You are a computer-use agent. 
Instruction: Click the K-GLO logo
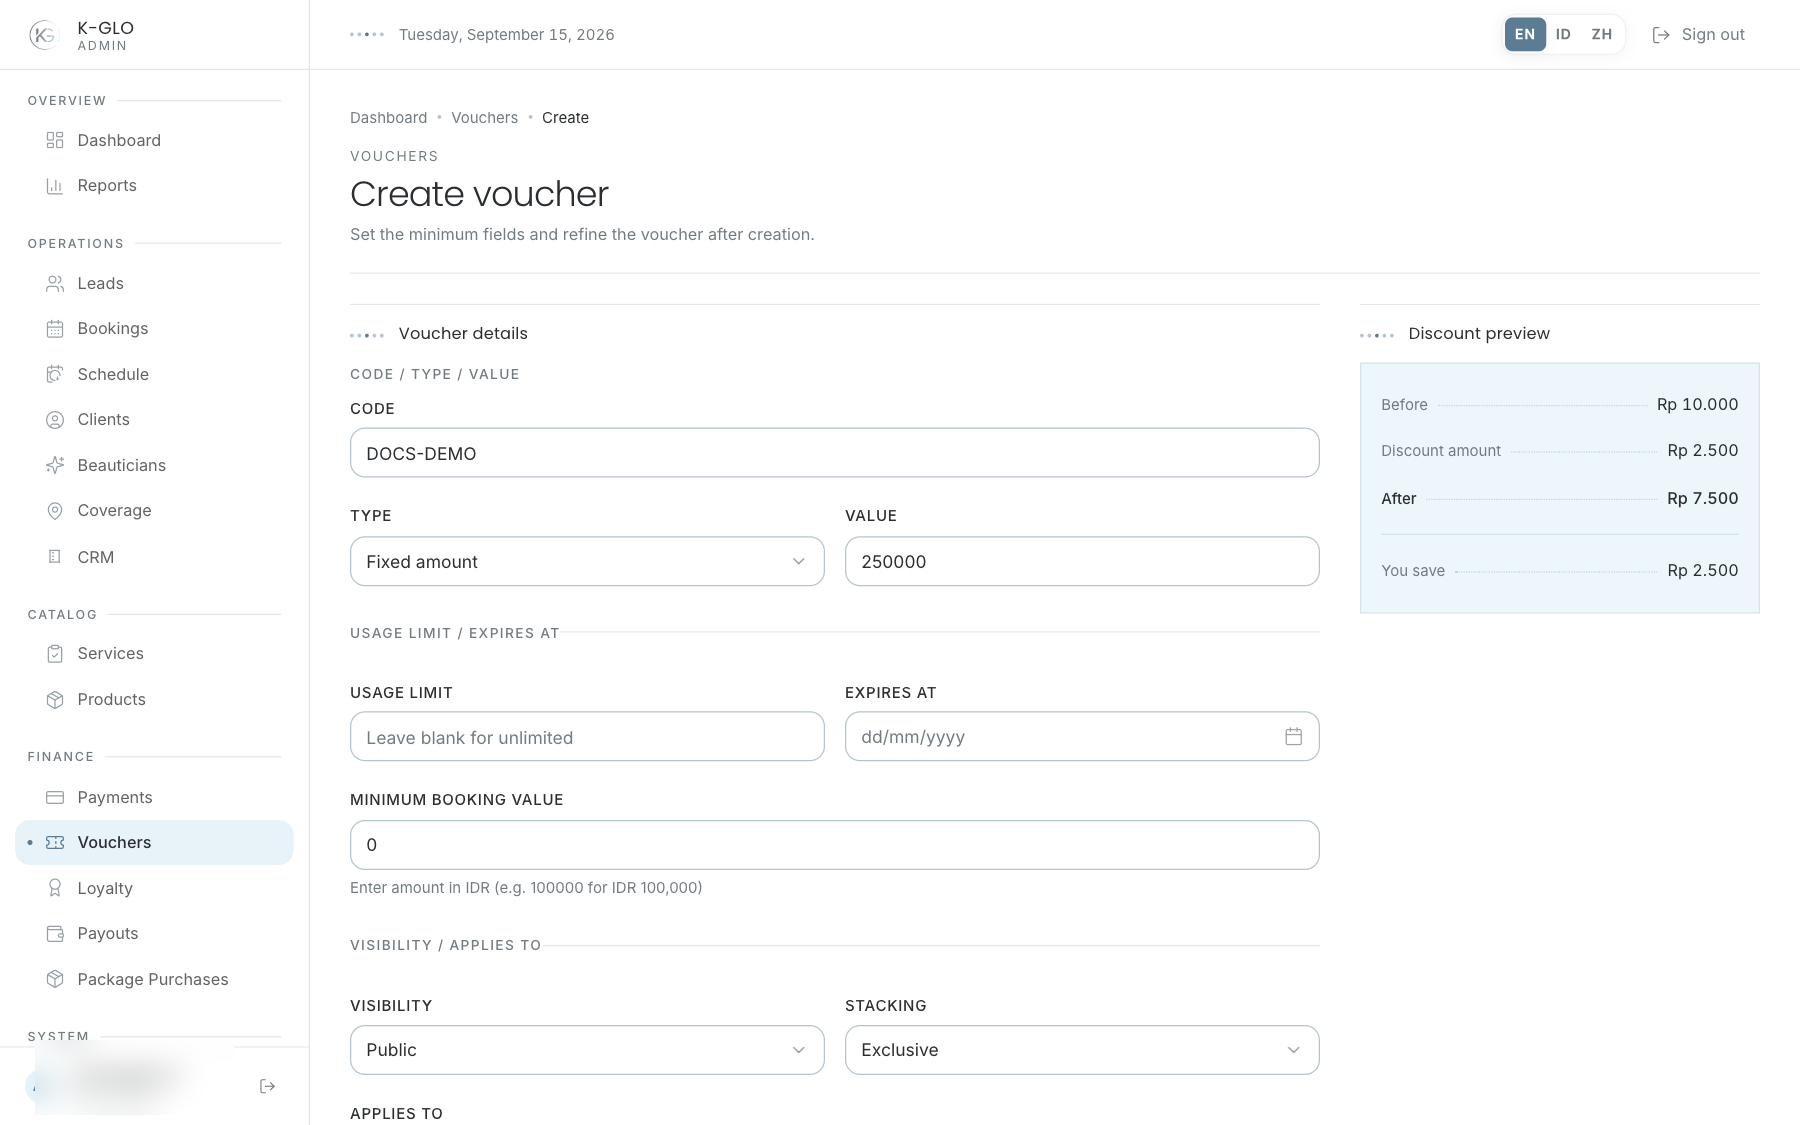coord(44,35)
